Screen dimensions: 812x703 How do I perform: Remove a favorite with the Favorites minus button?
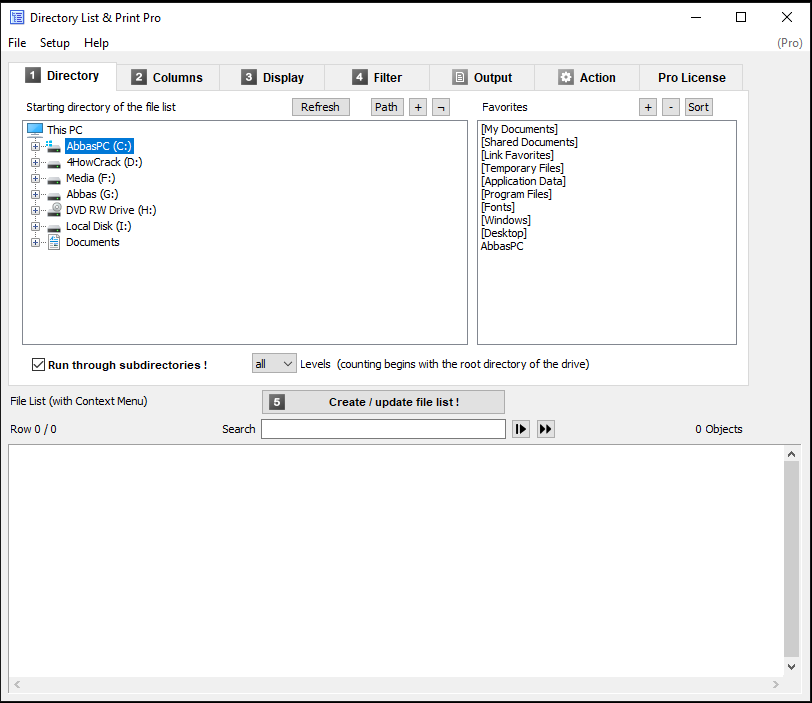(671, 107)
